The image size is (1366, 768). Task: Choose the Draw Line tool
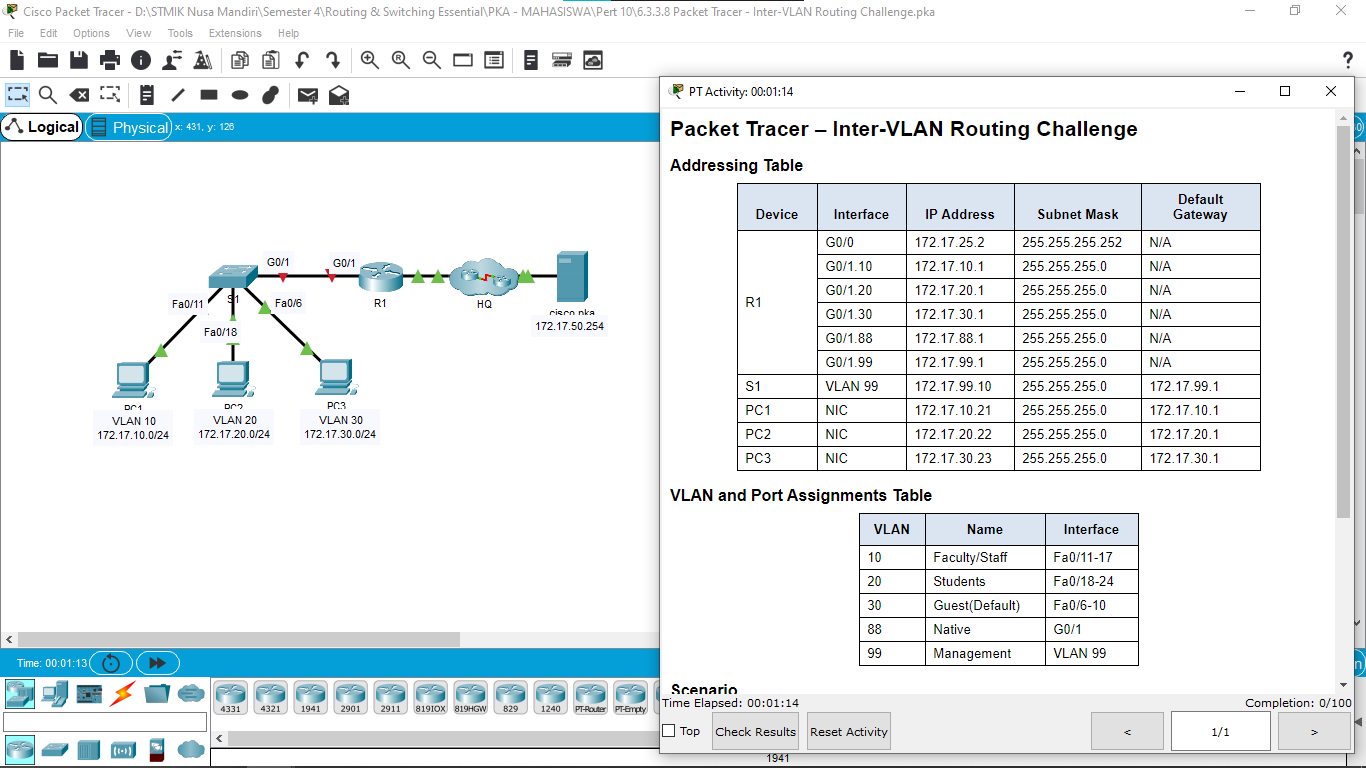tap(178, 95)
